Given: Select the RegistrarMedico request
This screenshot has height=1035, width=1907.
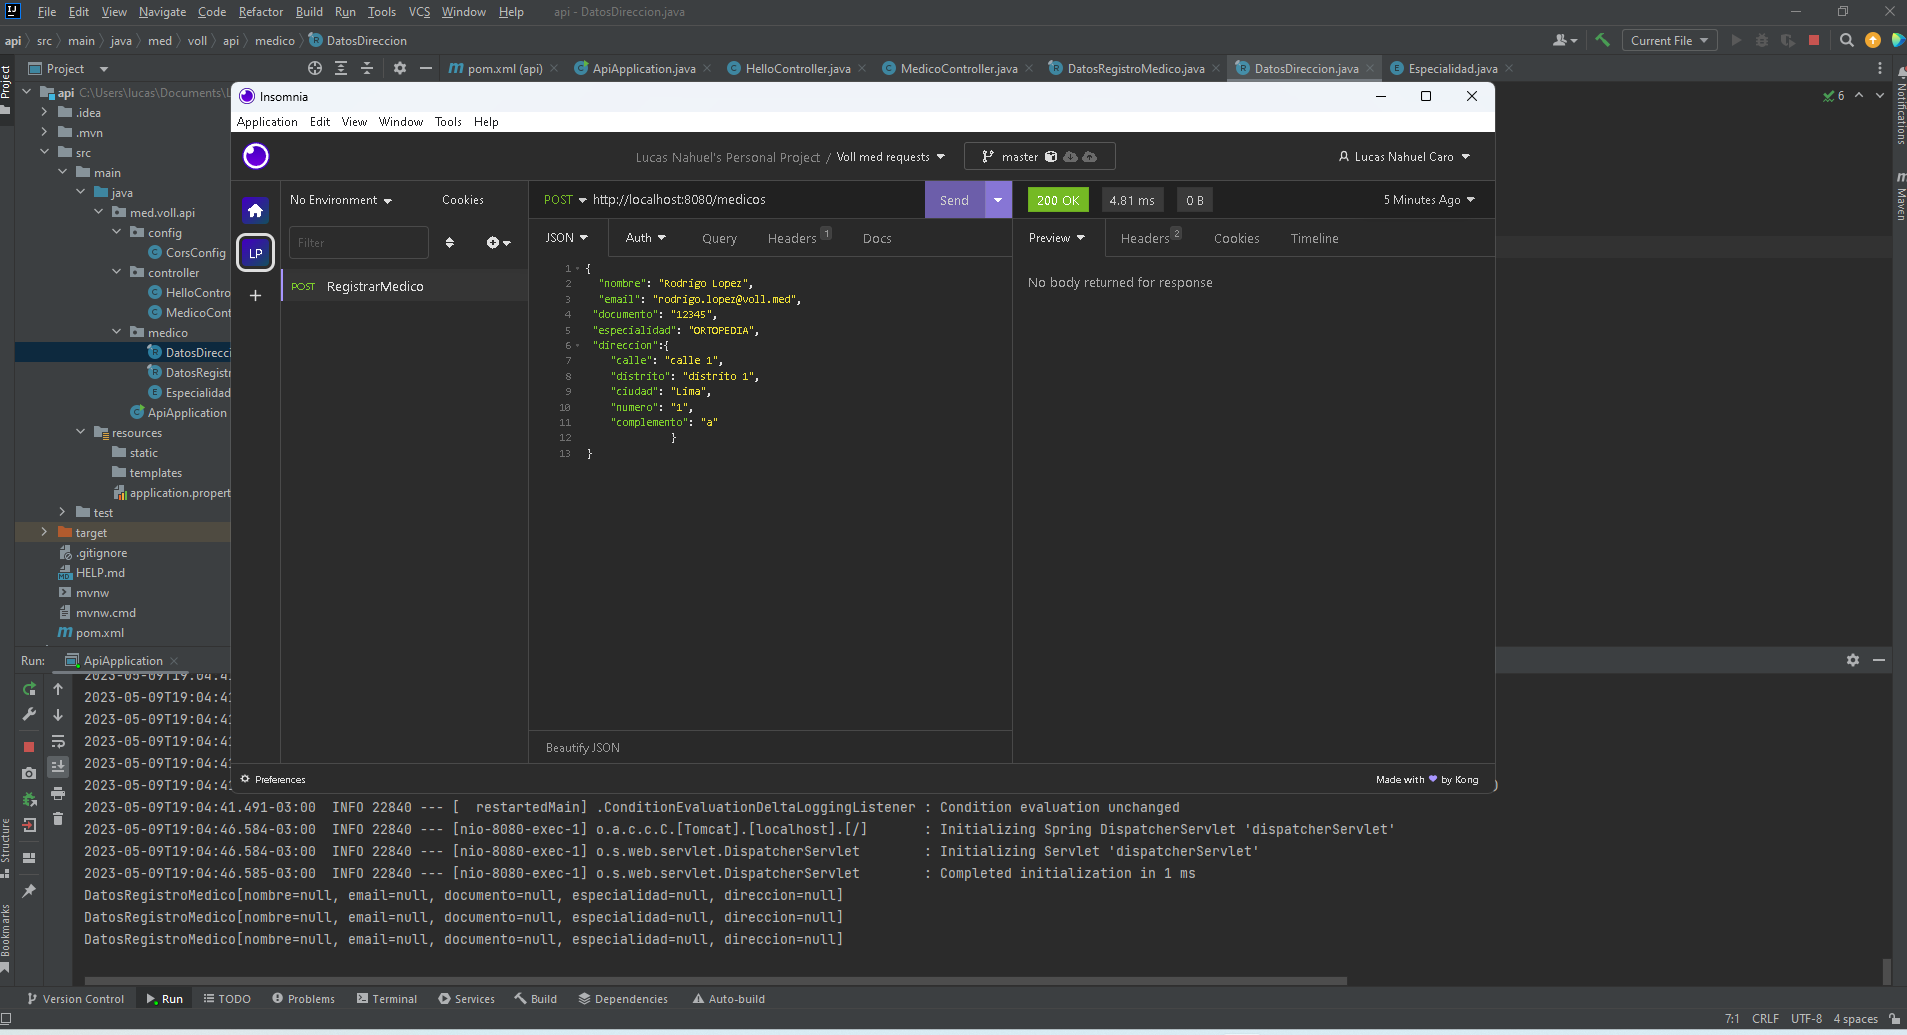Looking at the screenshot, I should pyautogui.click(x=404, y=286).
